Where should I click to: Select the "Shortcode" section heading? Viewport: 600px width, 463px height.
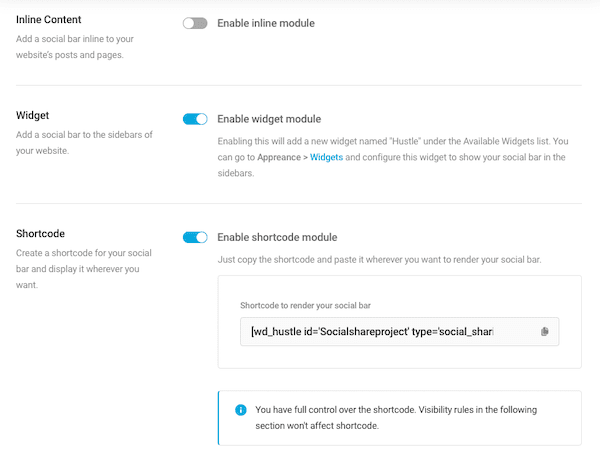[40, 233]
